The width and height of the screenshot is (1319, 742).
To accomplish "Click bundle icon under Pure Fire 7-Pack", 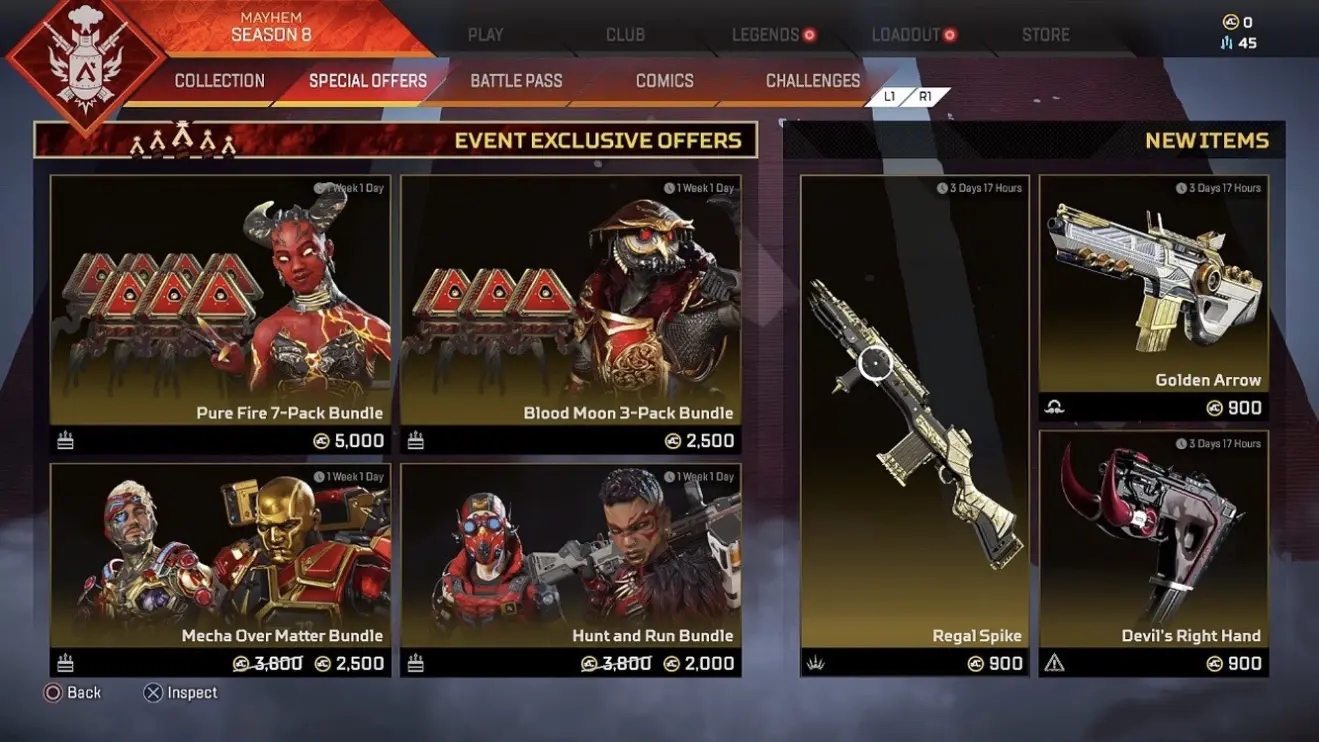I will click(x=66, y=441).
